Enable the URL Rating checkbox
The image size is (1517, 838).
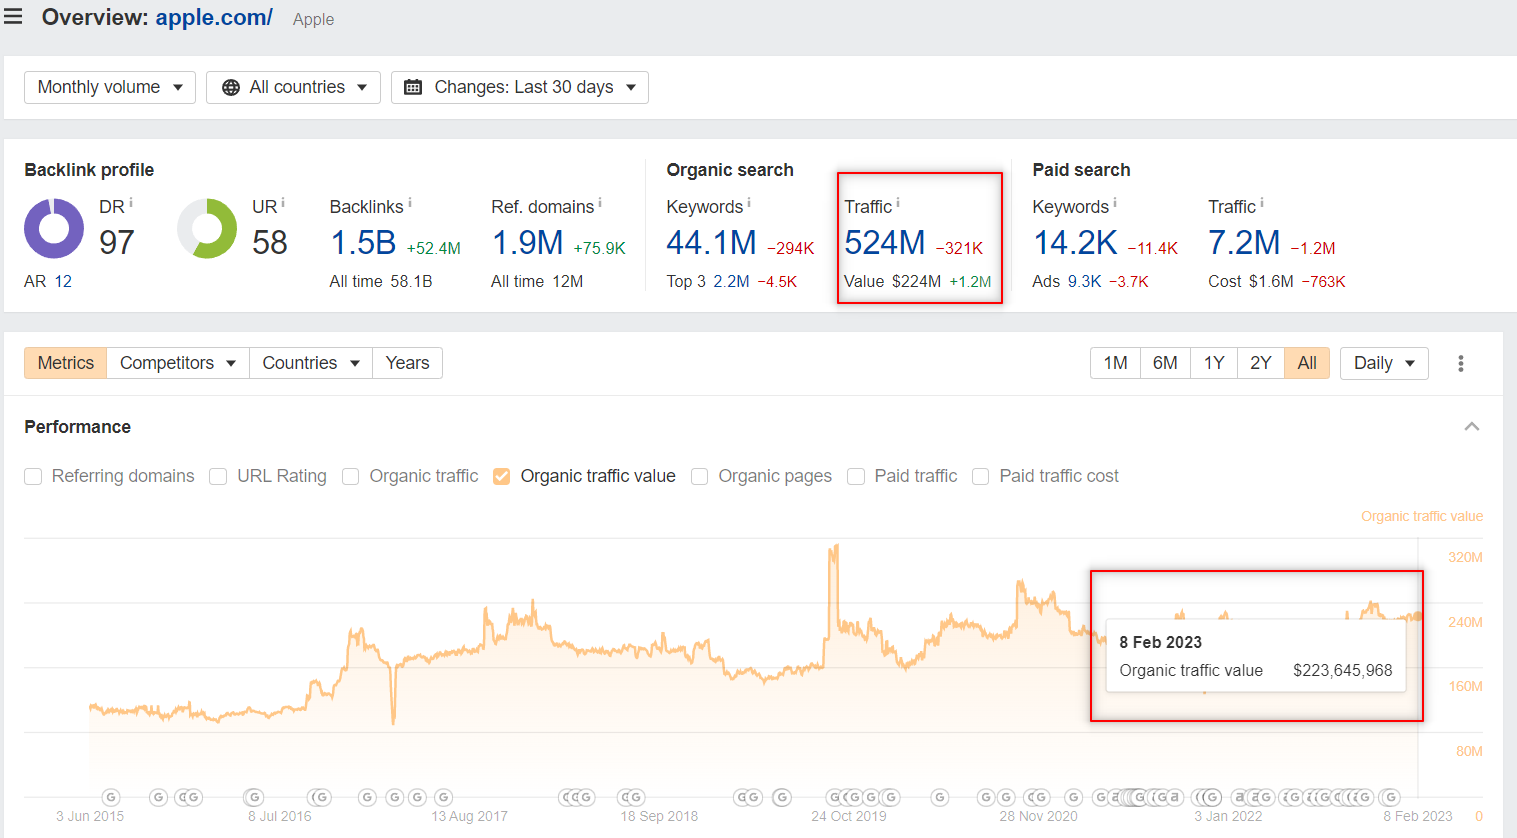click(x=218, y=477)
